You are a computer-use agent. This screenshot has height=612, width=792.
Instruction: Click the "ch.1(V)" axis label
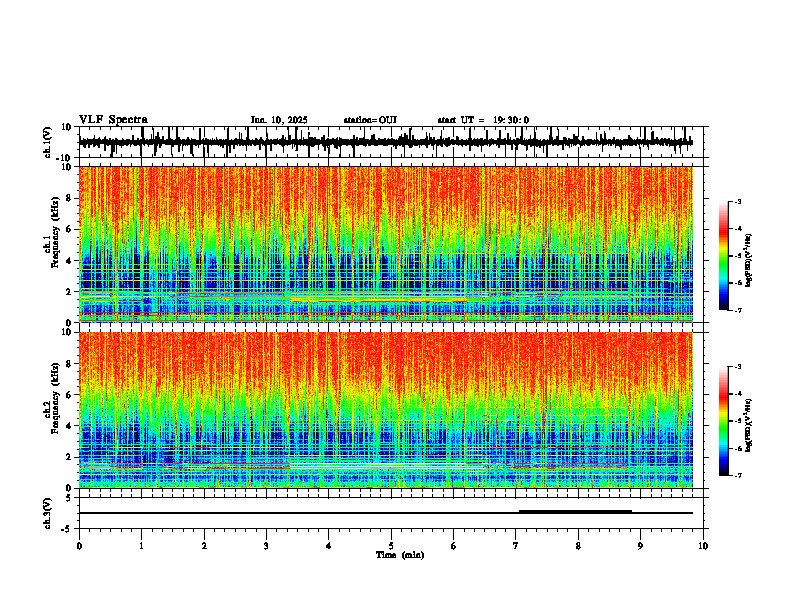49,142
